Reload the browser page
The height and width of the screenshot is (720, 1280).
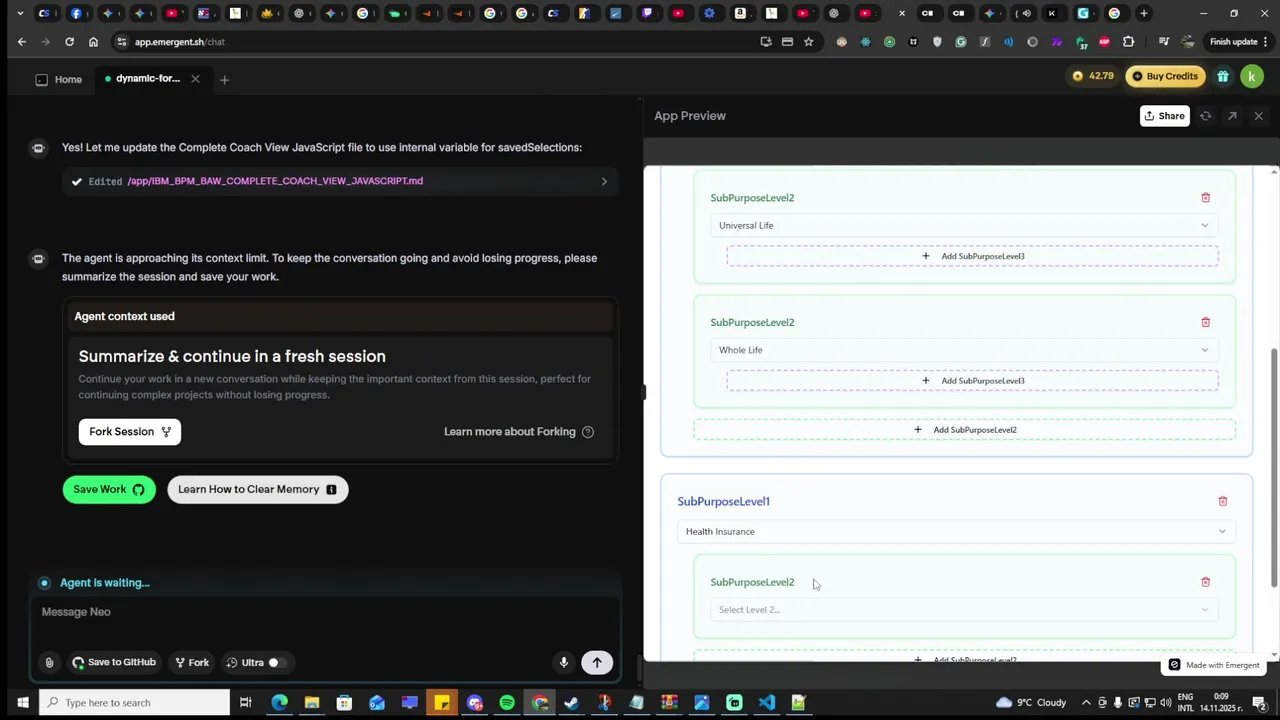[69, 42]
